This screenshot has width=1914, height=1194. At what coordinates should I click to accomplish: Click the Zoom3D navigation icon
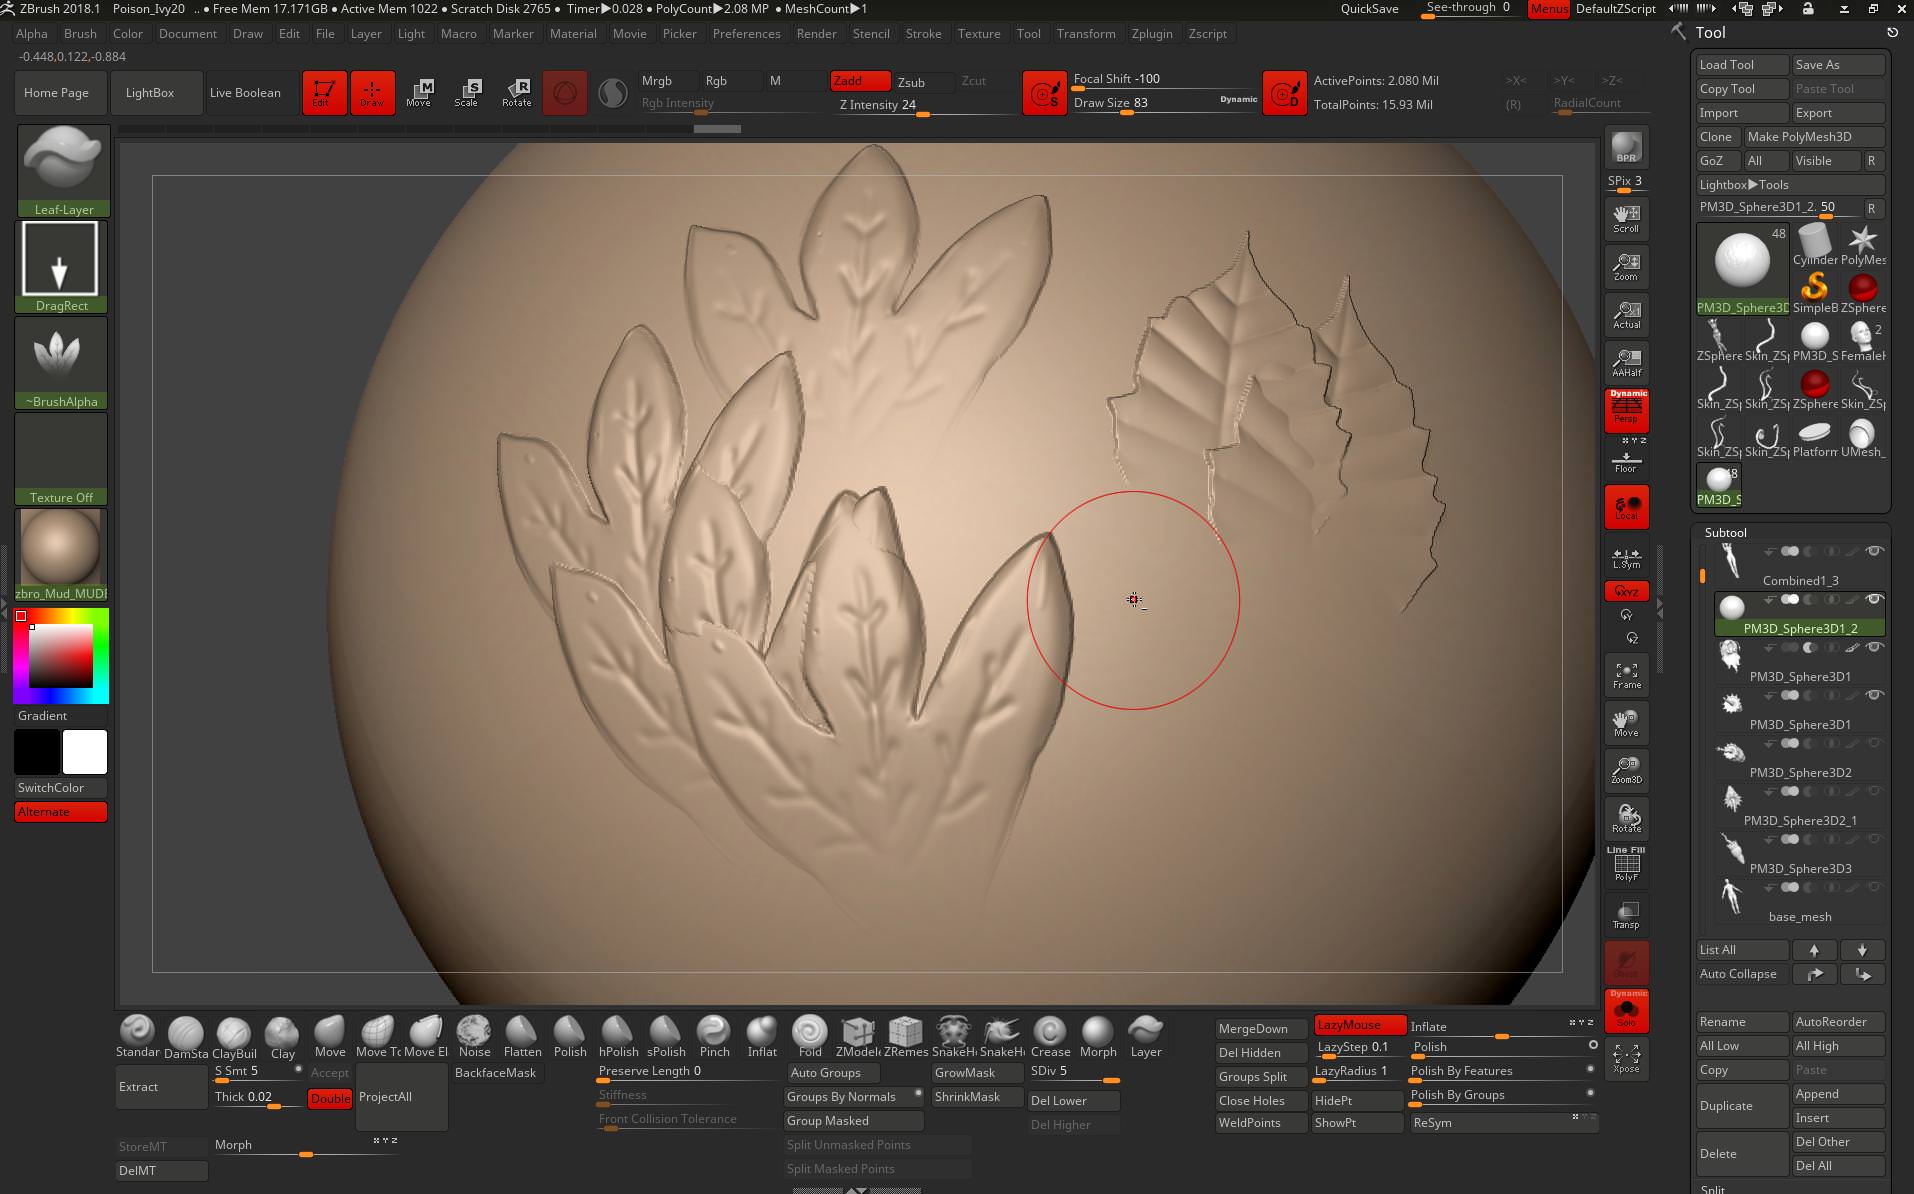tap(1626, 770)
